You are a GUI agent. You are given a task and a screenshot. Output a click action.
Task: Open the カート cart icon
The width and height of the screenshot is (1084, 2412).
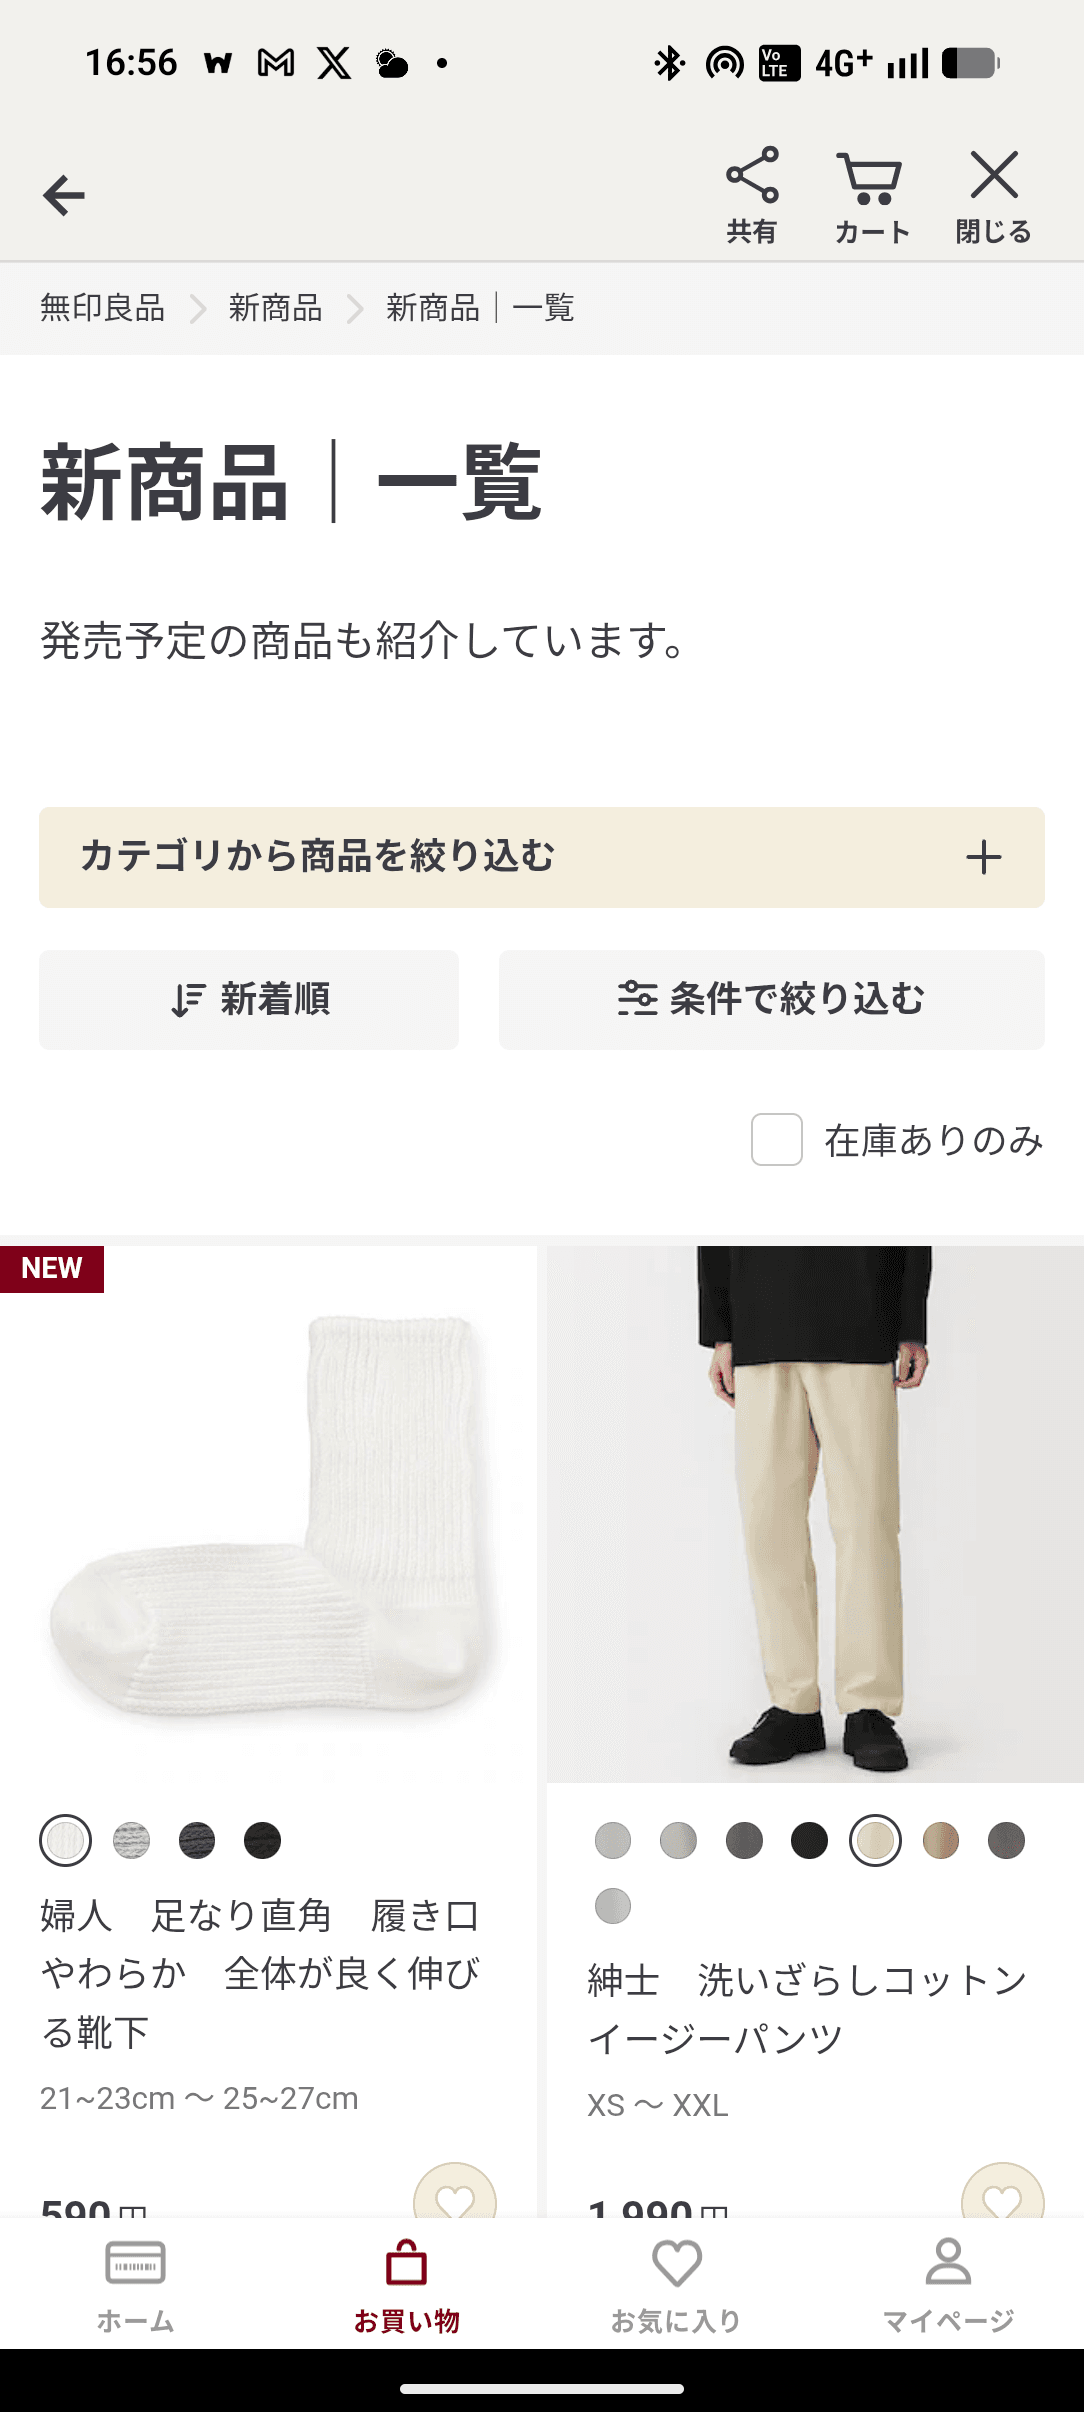(x=872, y=196)
